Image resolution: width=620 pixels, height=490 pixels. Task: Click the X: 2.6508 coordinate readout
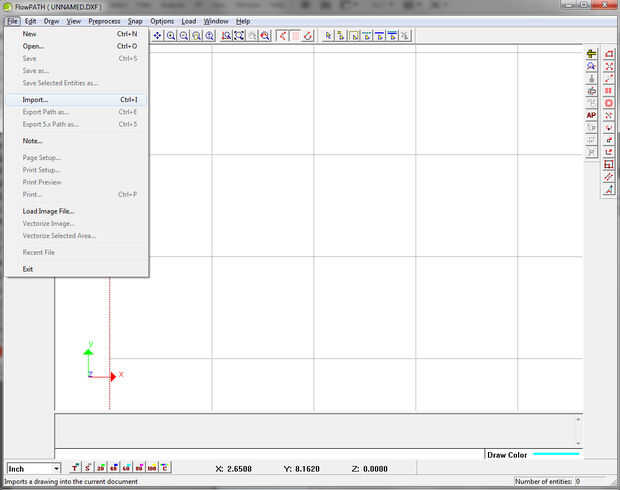point(234,469)
